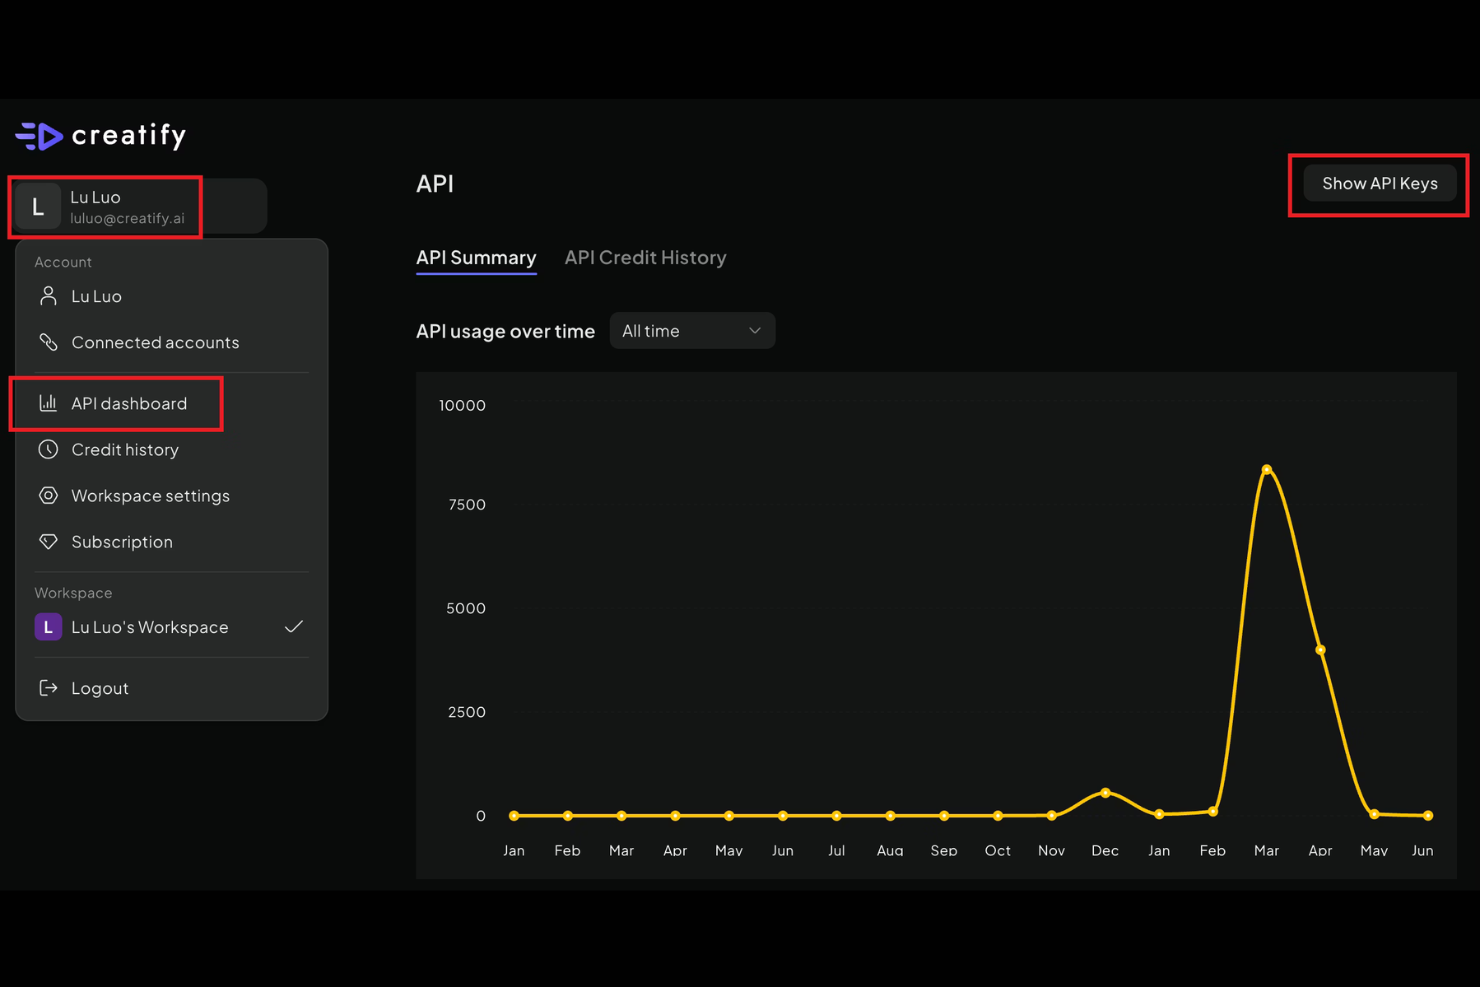Click the bar chart API dashboard icon
Screen dimensions: 1480x987
coord(48,403)
